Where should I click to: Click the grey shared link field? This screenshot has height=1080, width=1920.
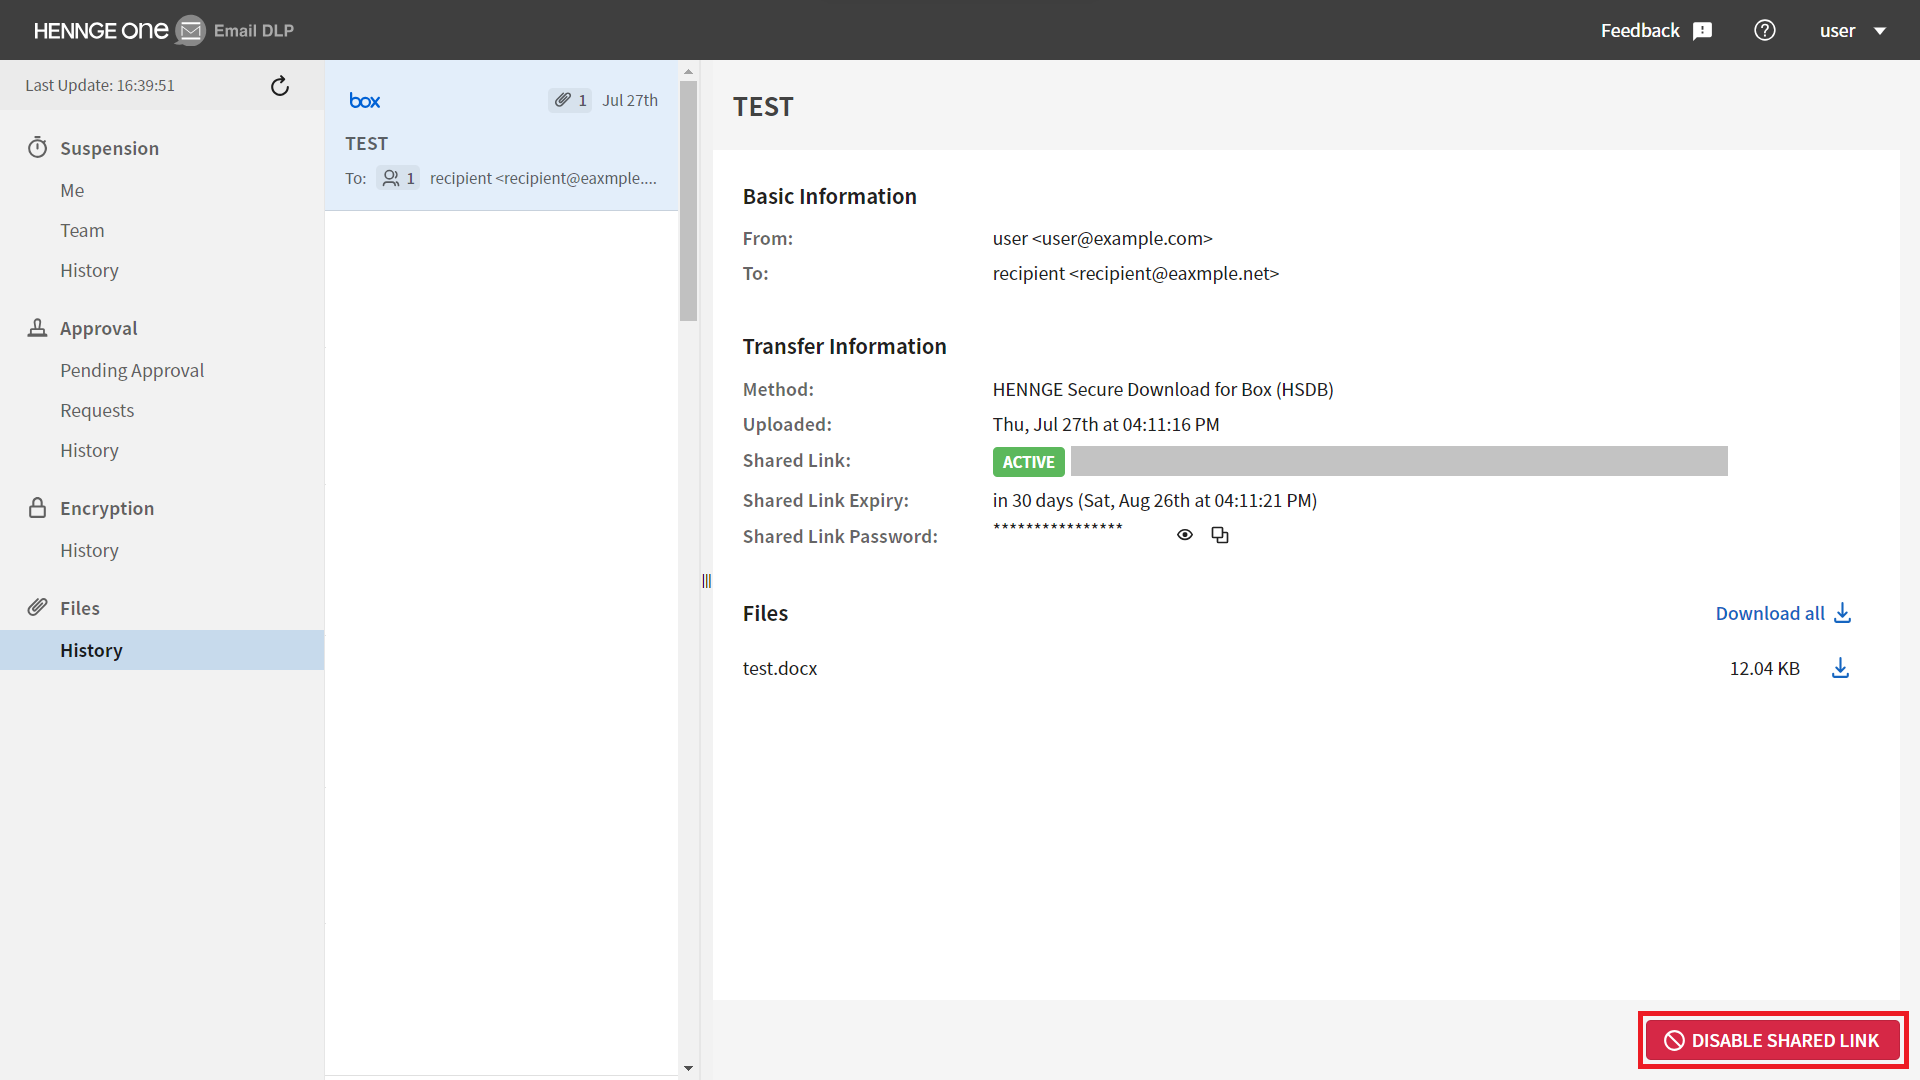click(x=1399, y=461)
